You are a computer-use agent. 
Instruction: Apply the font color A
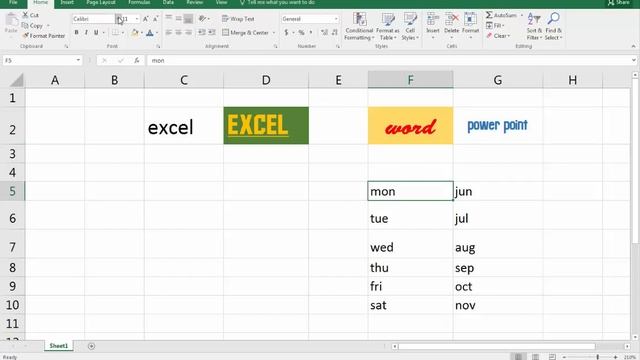150,32
